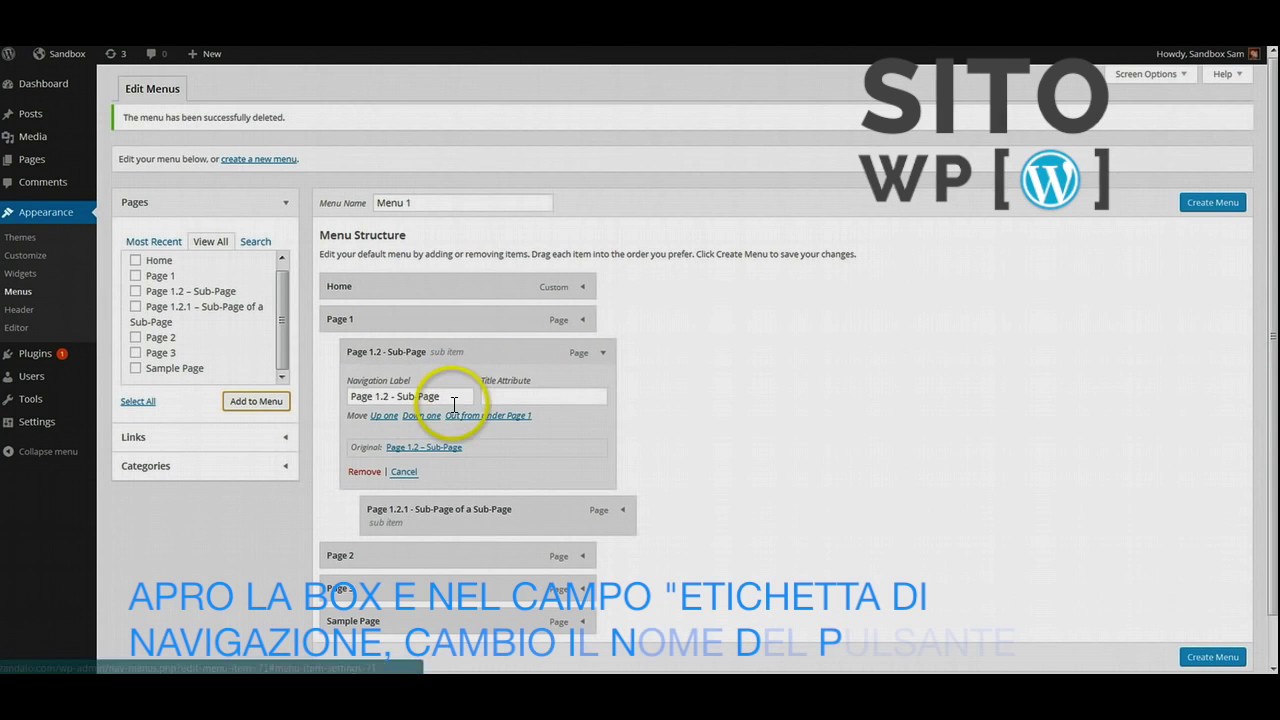The image size is (1280, 720).
Task: Click the Tools wrench icon
Action: click(x=8, y=399)
